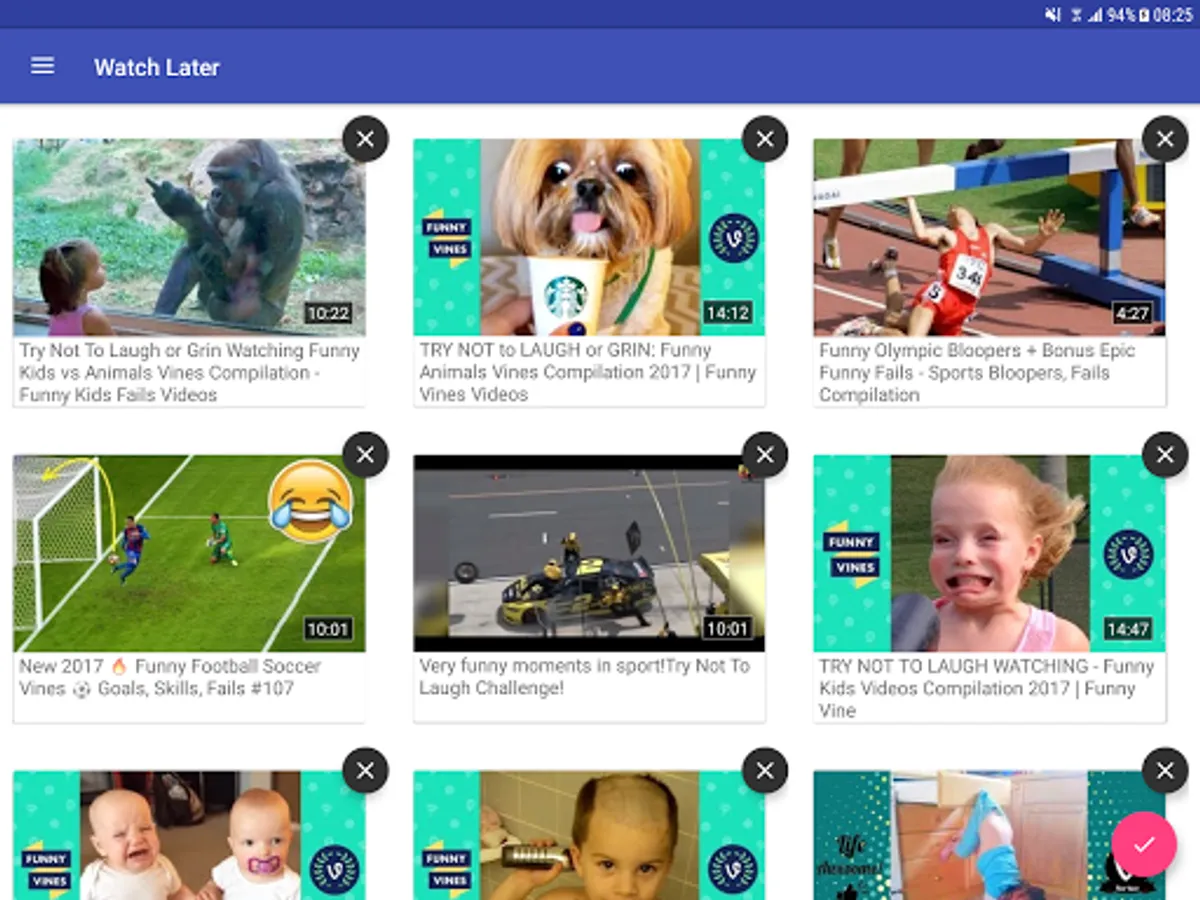Remove the Funny Olympic Bloopers video
Viewport: 1200px width, 900px height.
(x=1164, y=139)
